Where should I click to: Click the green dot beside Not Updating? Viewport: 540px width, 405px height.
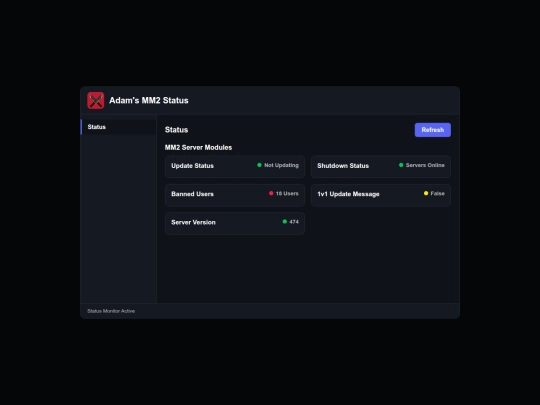point(259,165)
